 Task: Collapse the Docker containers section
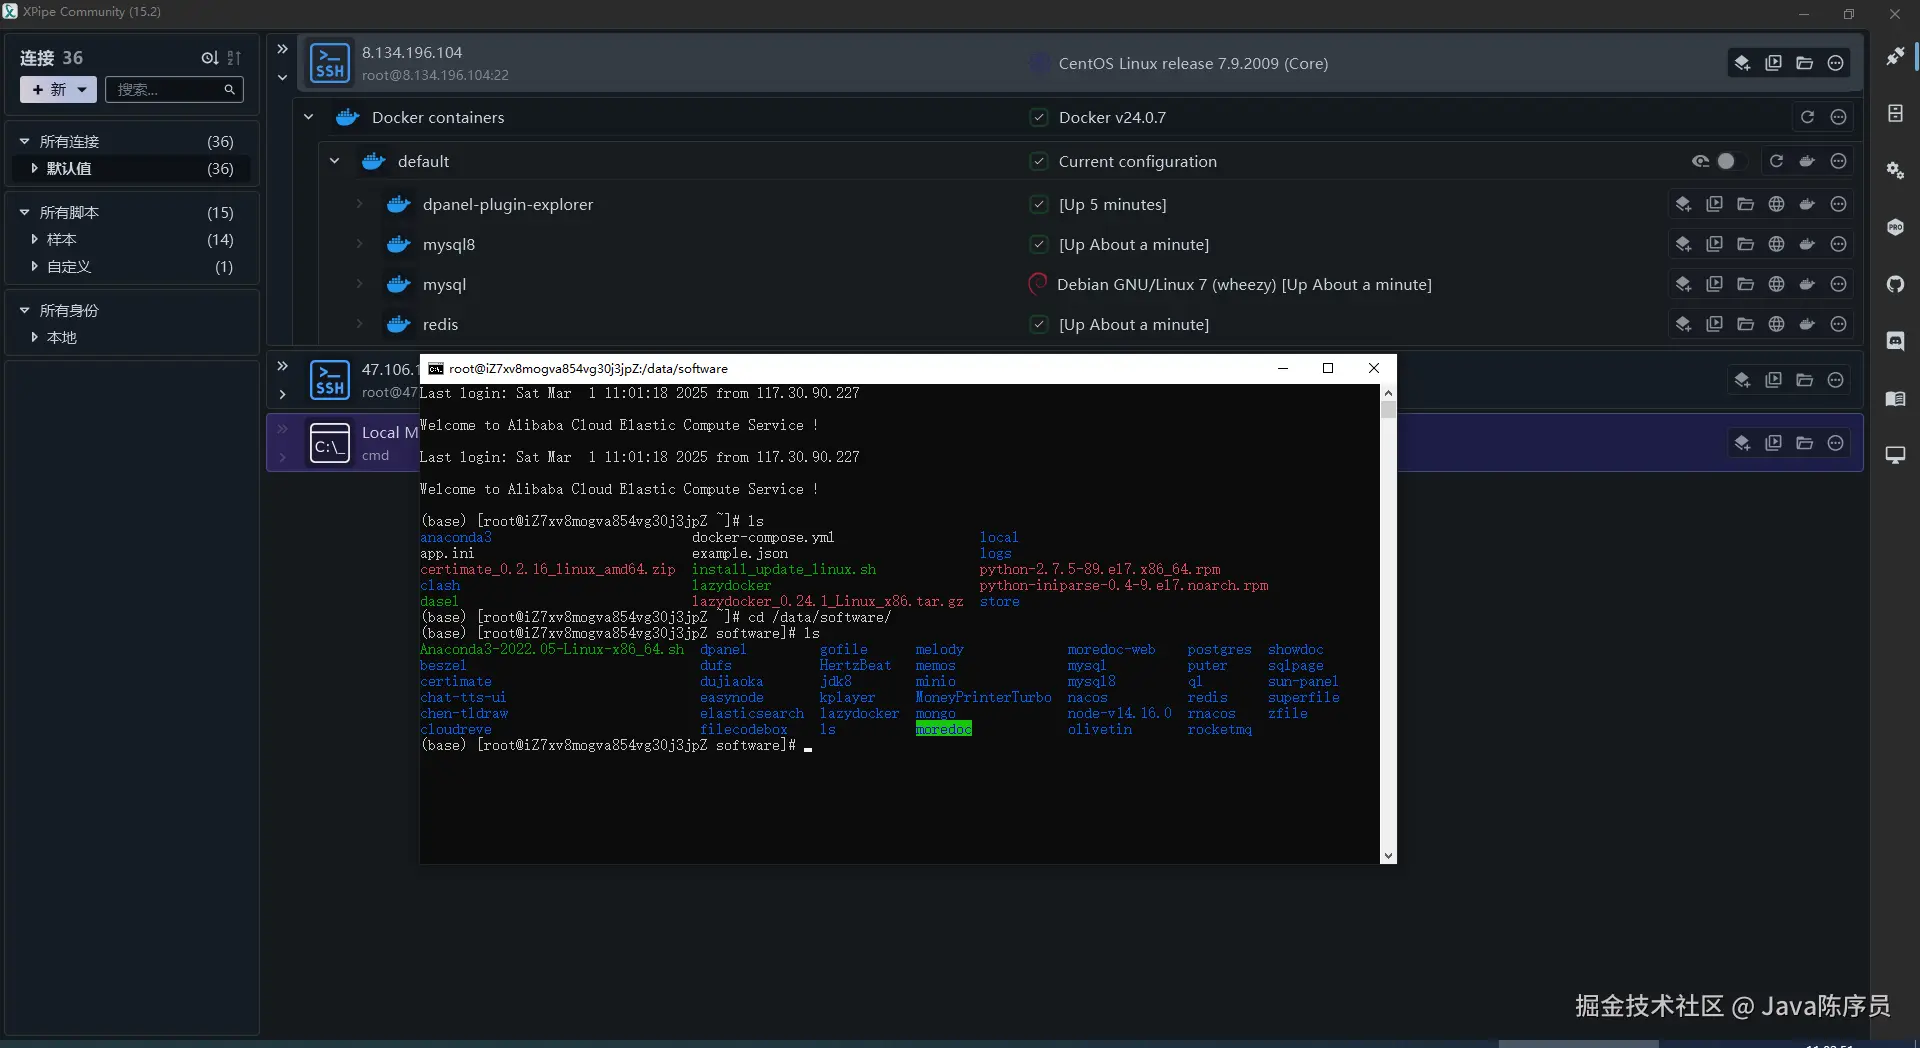point(309,117)
